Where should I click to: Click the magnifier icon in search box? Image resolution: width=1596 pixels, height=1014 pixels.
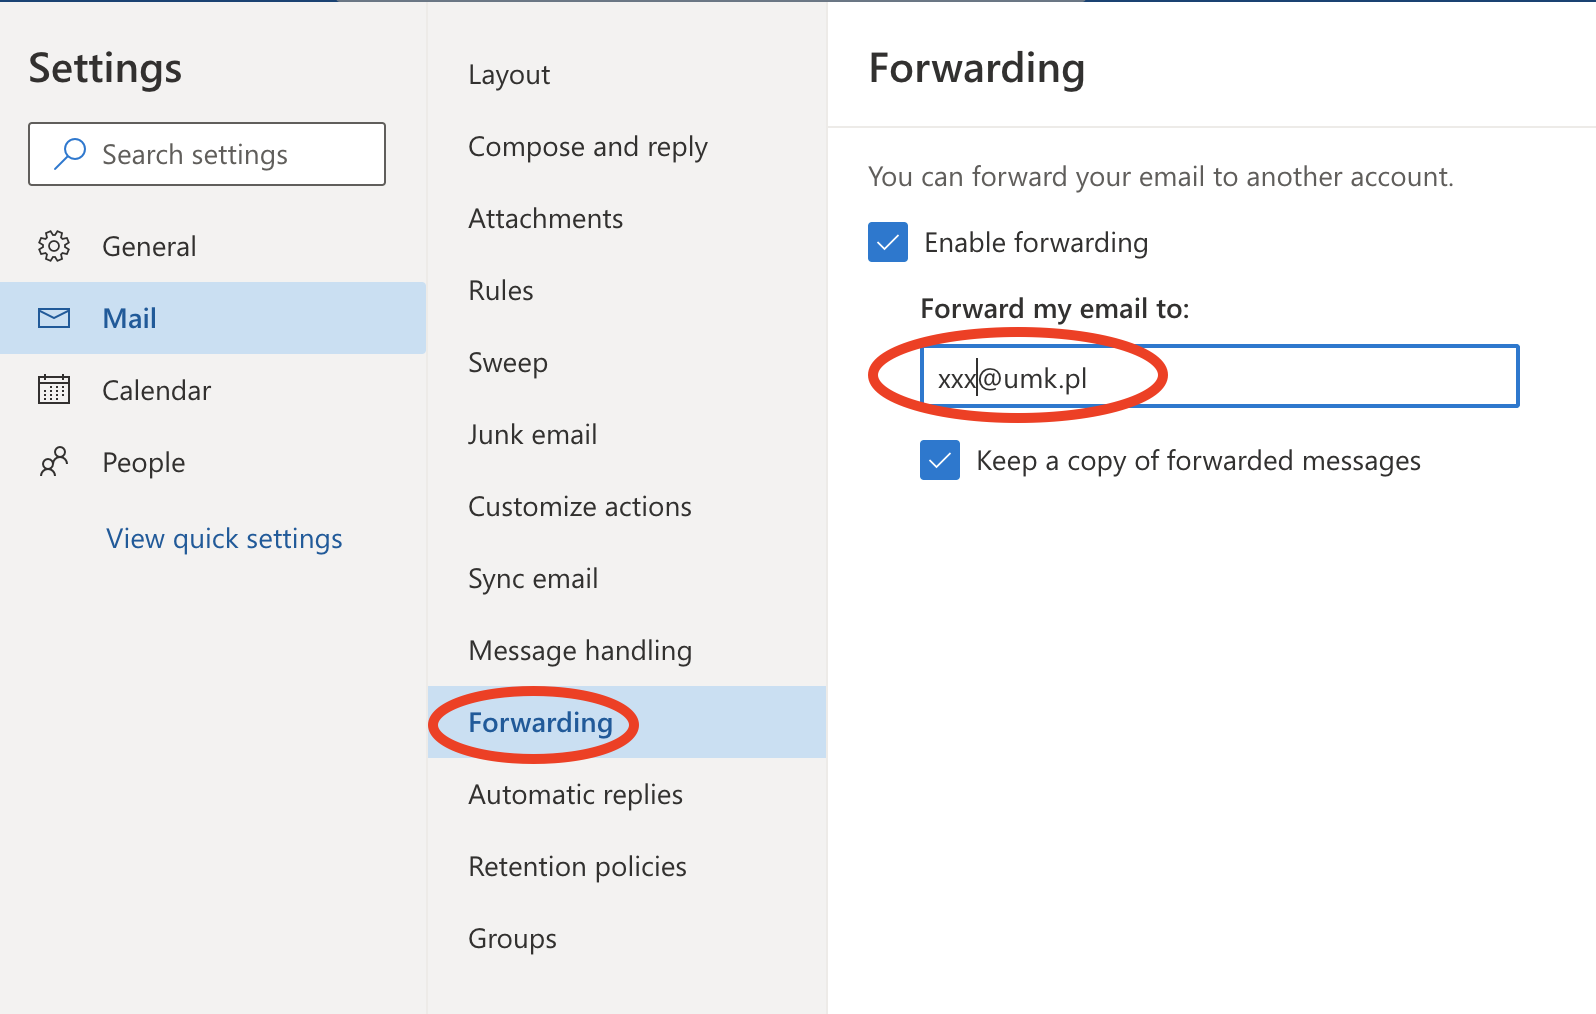pos(70,154)
